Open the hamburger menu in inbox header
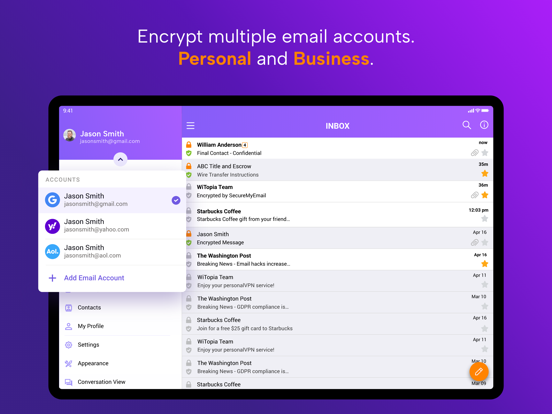This screenshot has width=552, height=414. (x=190, y=125)
